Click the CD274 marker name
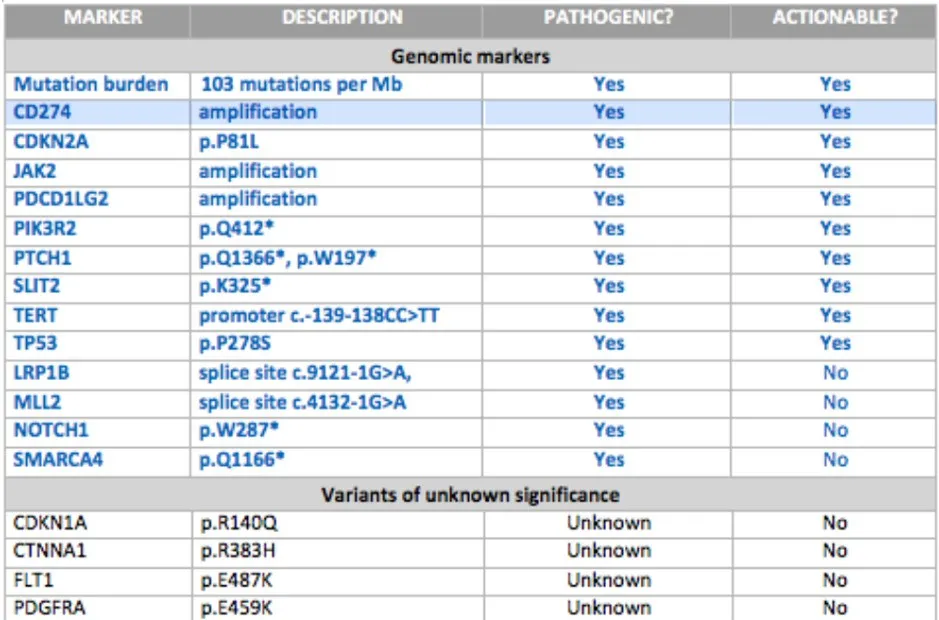This screenshot has height=620, width=939. click(x=42, y=112)
